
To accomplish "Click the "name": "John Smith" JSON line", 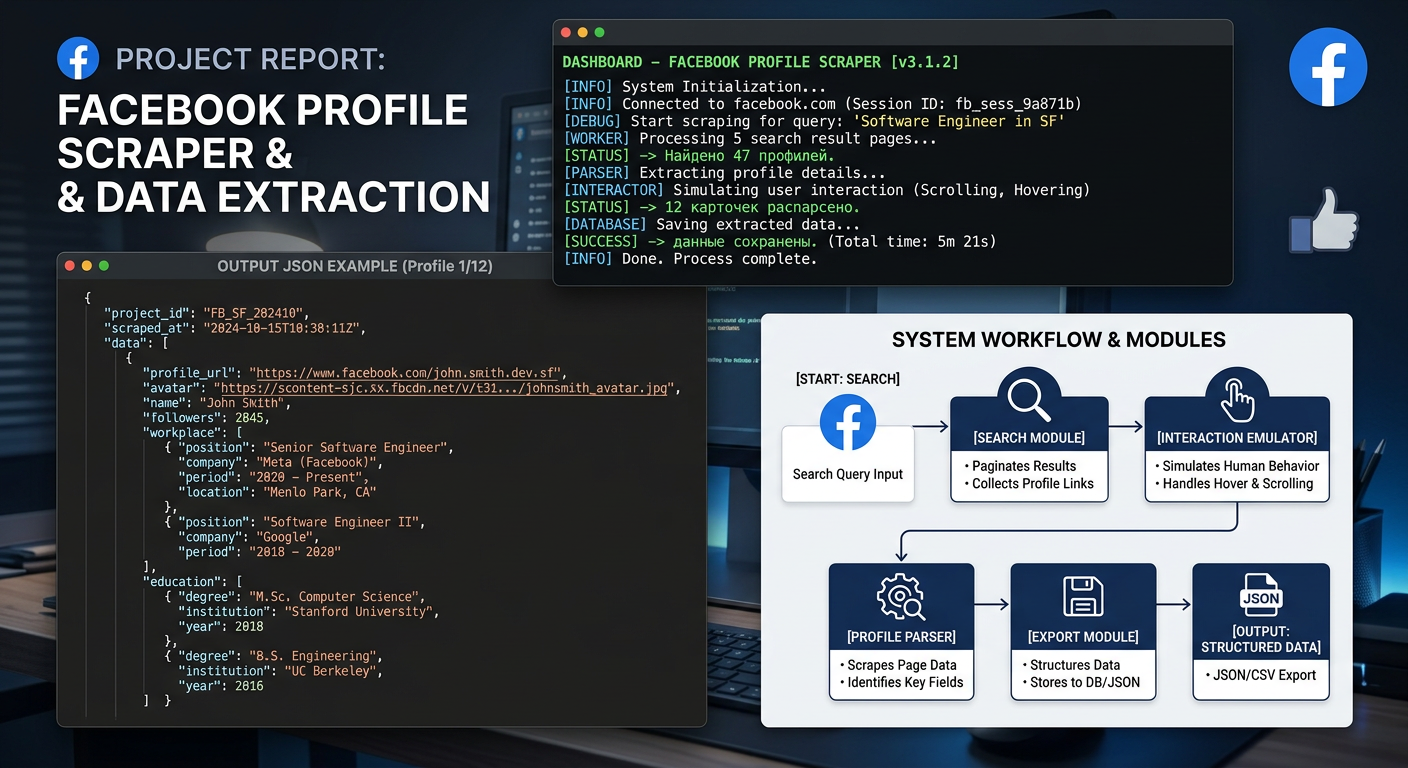I will pyautogui.click(x=217, y=403).
